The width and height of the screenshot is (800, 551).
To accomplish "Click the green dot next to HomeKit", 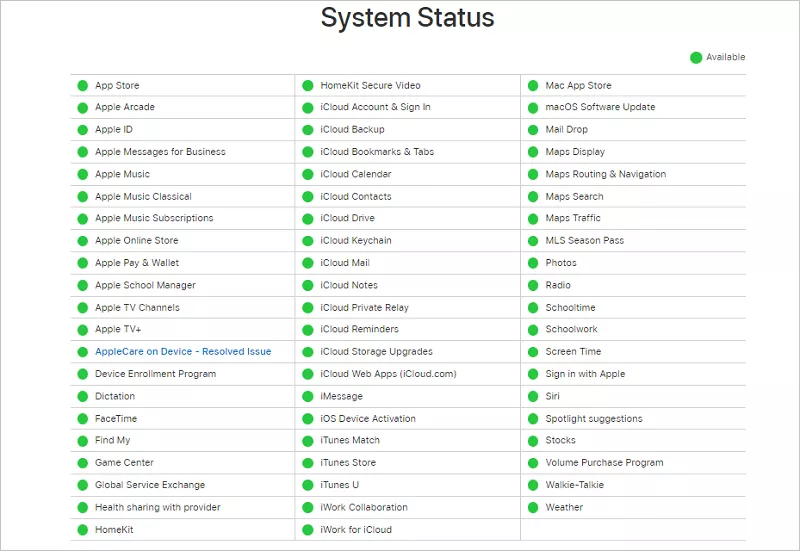I will [x=83, y=529].
